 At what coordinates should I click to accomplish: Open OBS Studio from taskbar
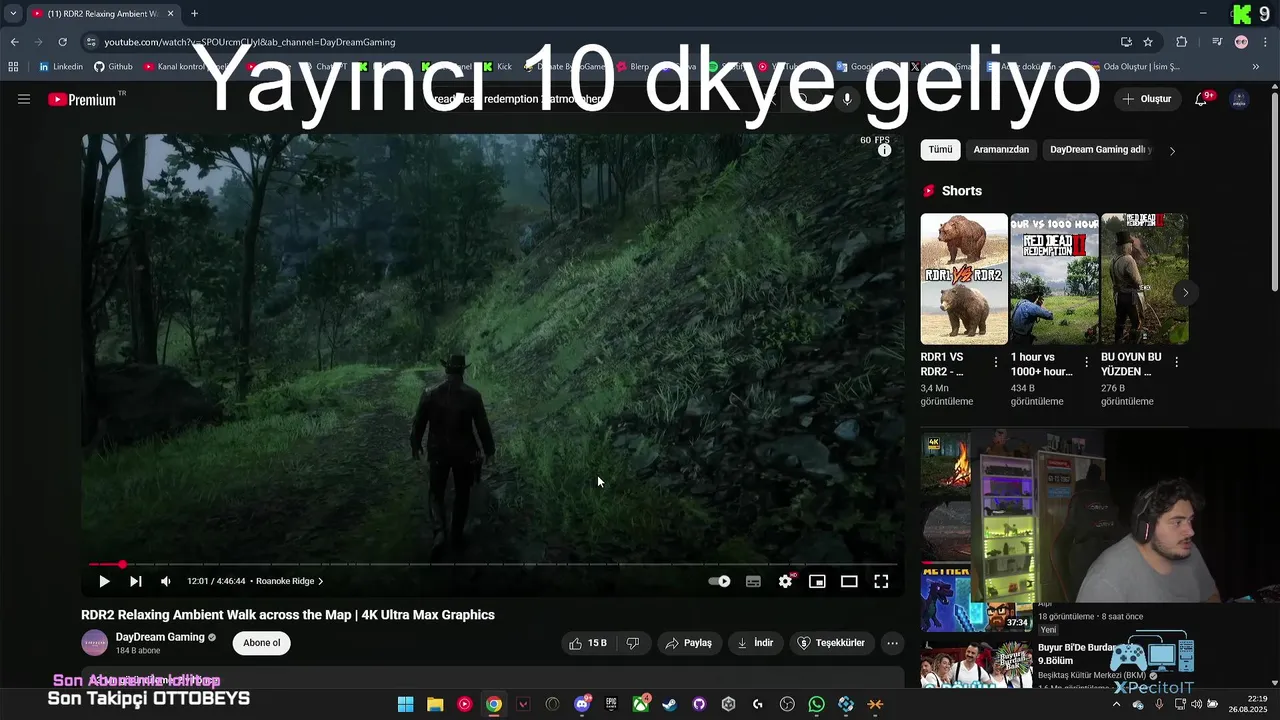787,705
